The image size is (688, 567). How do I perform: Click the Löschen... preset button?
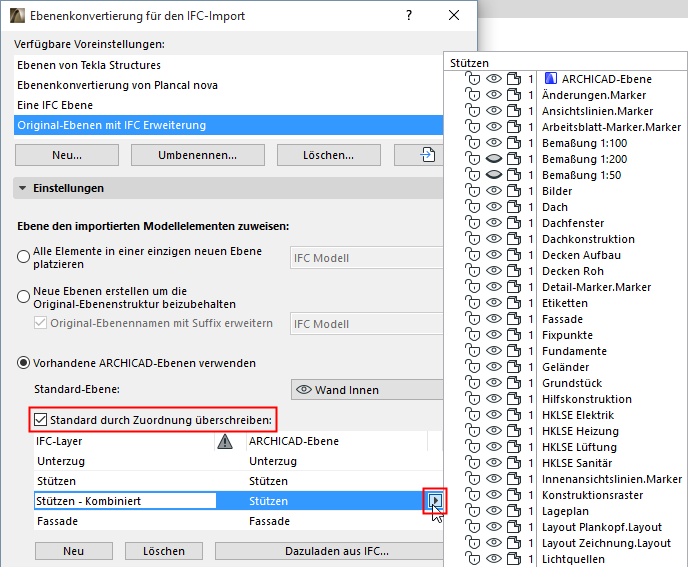(x=328, y=155)
